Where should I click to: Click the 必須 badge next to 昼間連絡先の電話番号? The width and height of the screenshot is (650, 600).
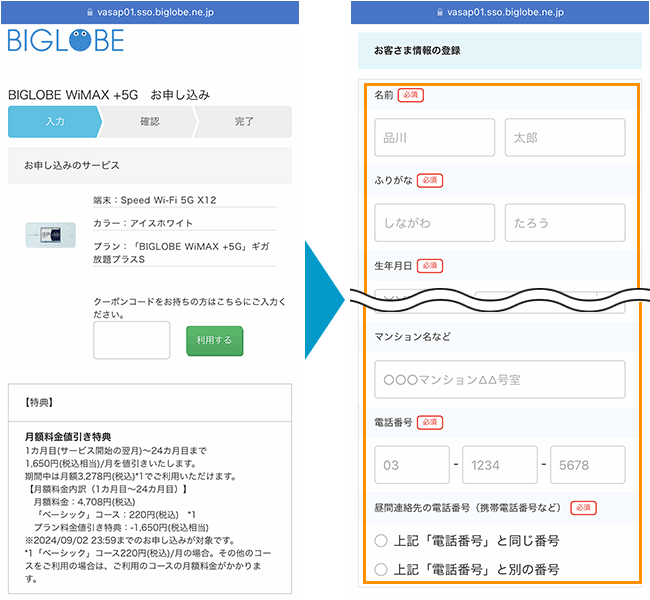583,508
